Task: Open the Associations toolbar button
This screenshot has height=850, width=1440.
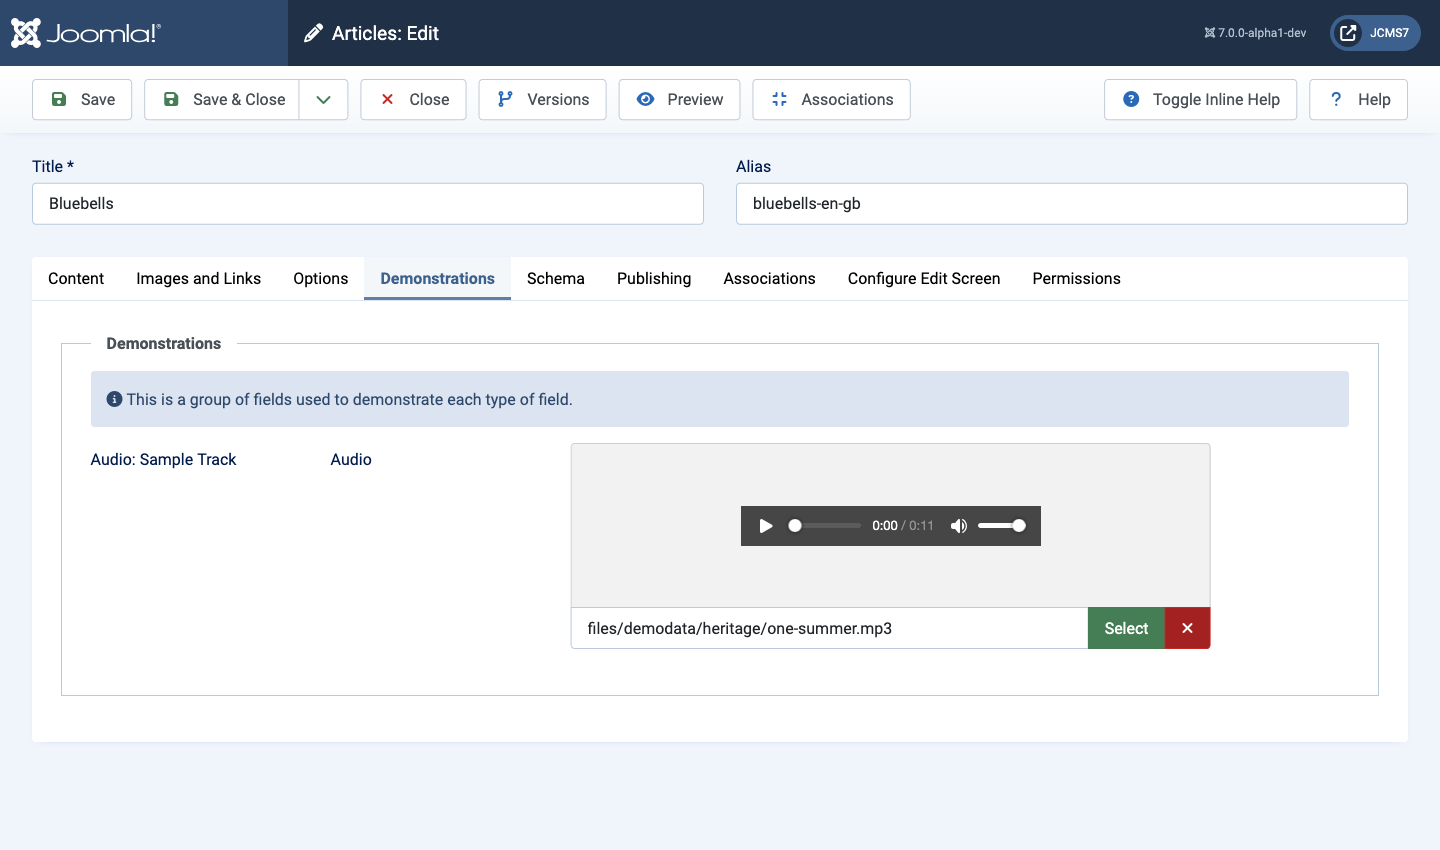Action: (x=831, y=99)
